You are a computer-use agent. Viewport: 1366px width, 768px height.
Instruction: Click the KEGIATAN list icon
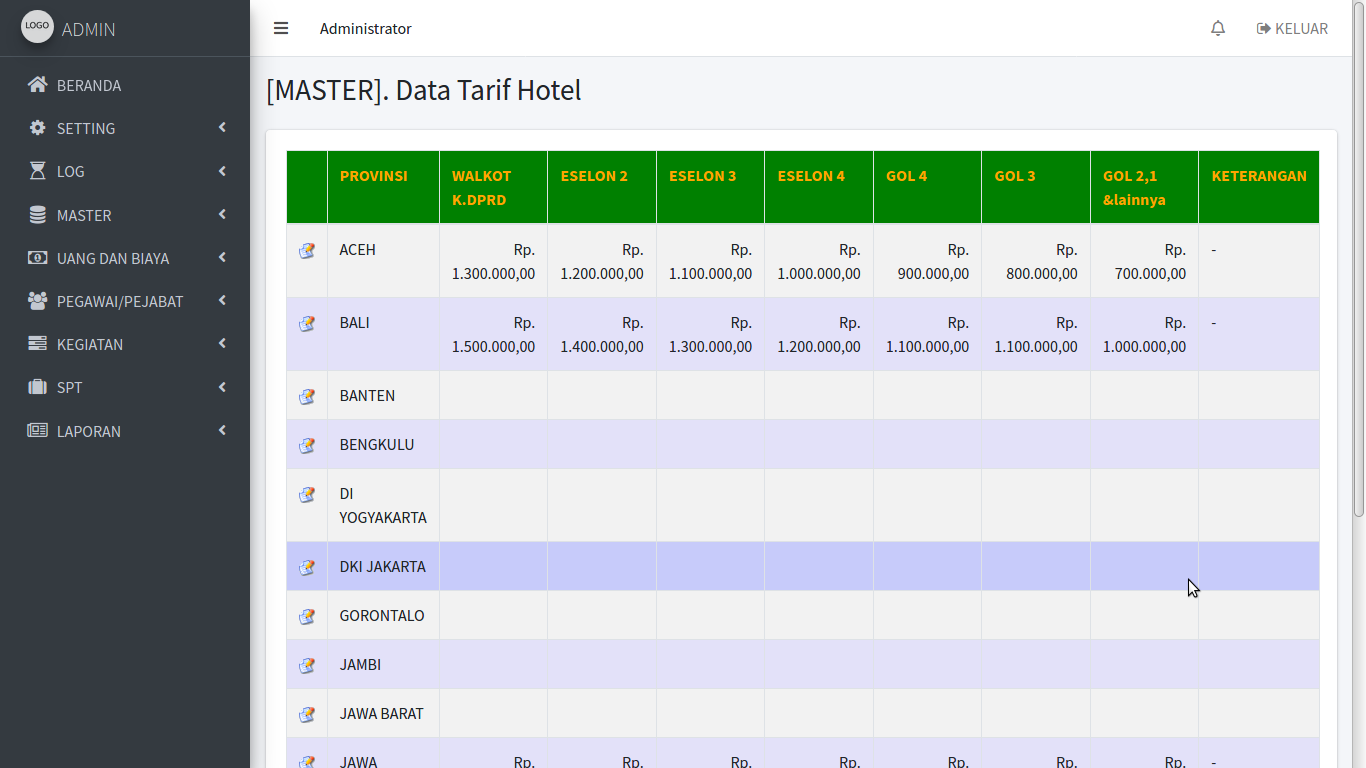[x=38, y=344]
